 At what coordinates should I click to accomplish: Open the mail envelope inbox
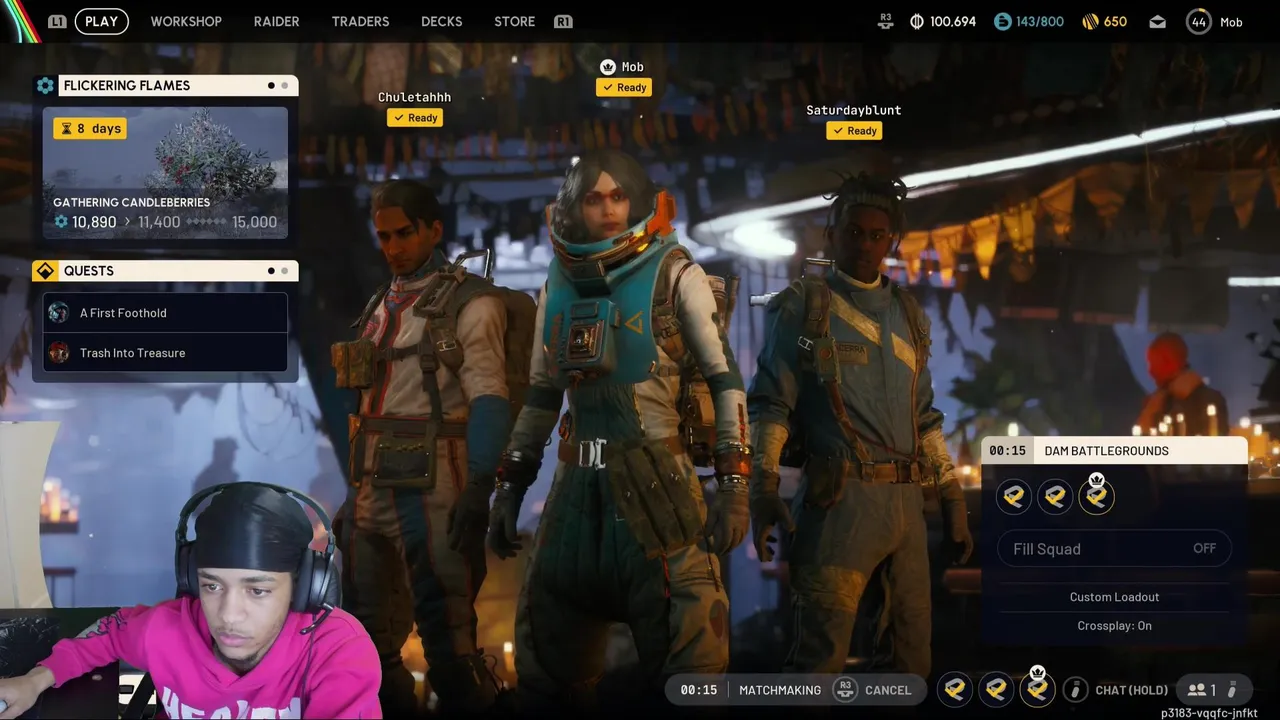coord(1157,21)
